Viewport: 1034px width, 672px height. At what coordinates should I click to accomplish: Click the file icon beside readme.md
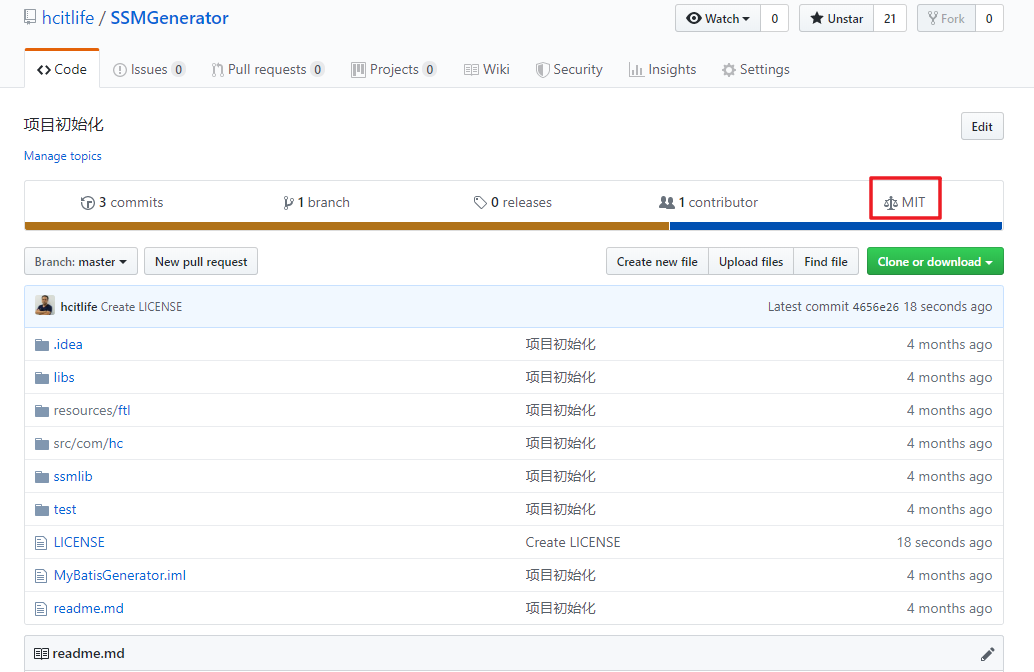[x=41, y=609]
